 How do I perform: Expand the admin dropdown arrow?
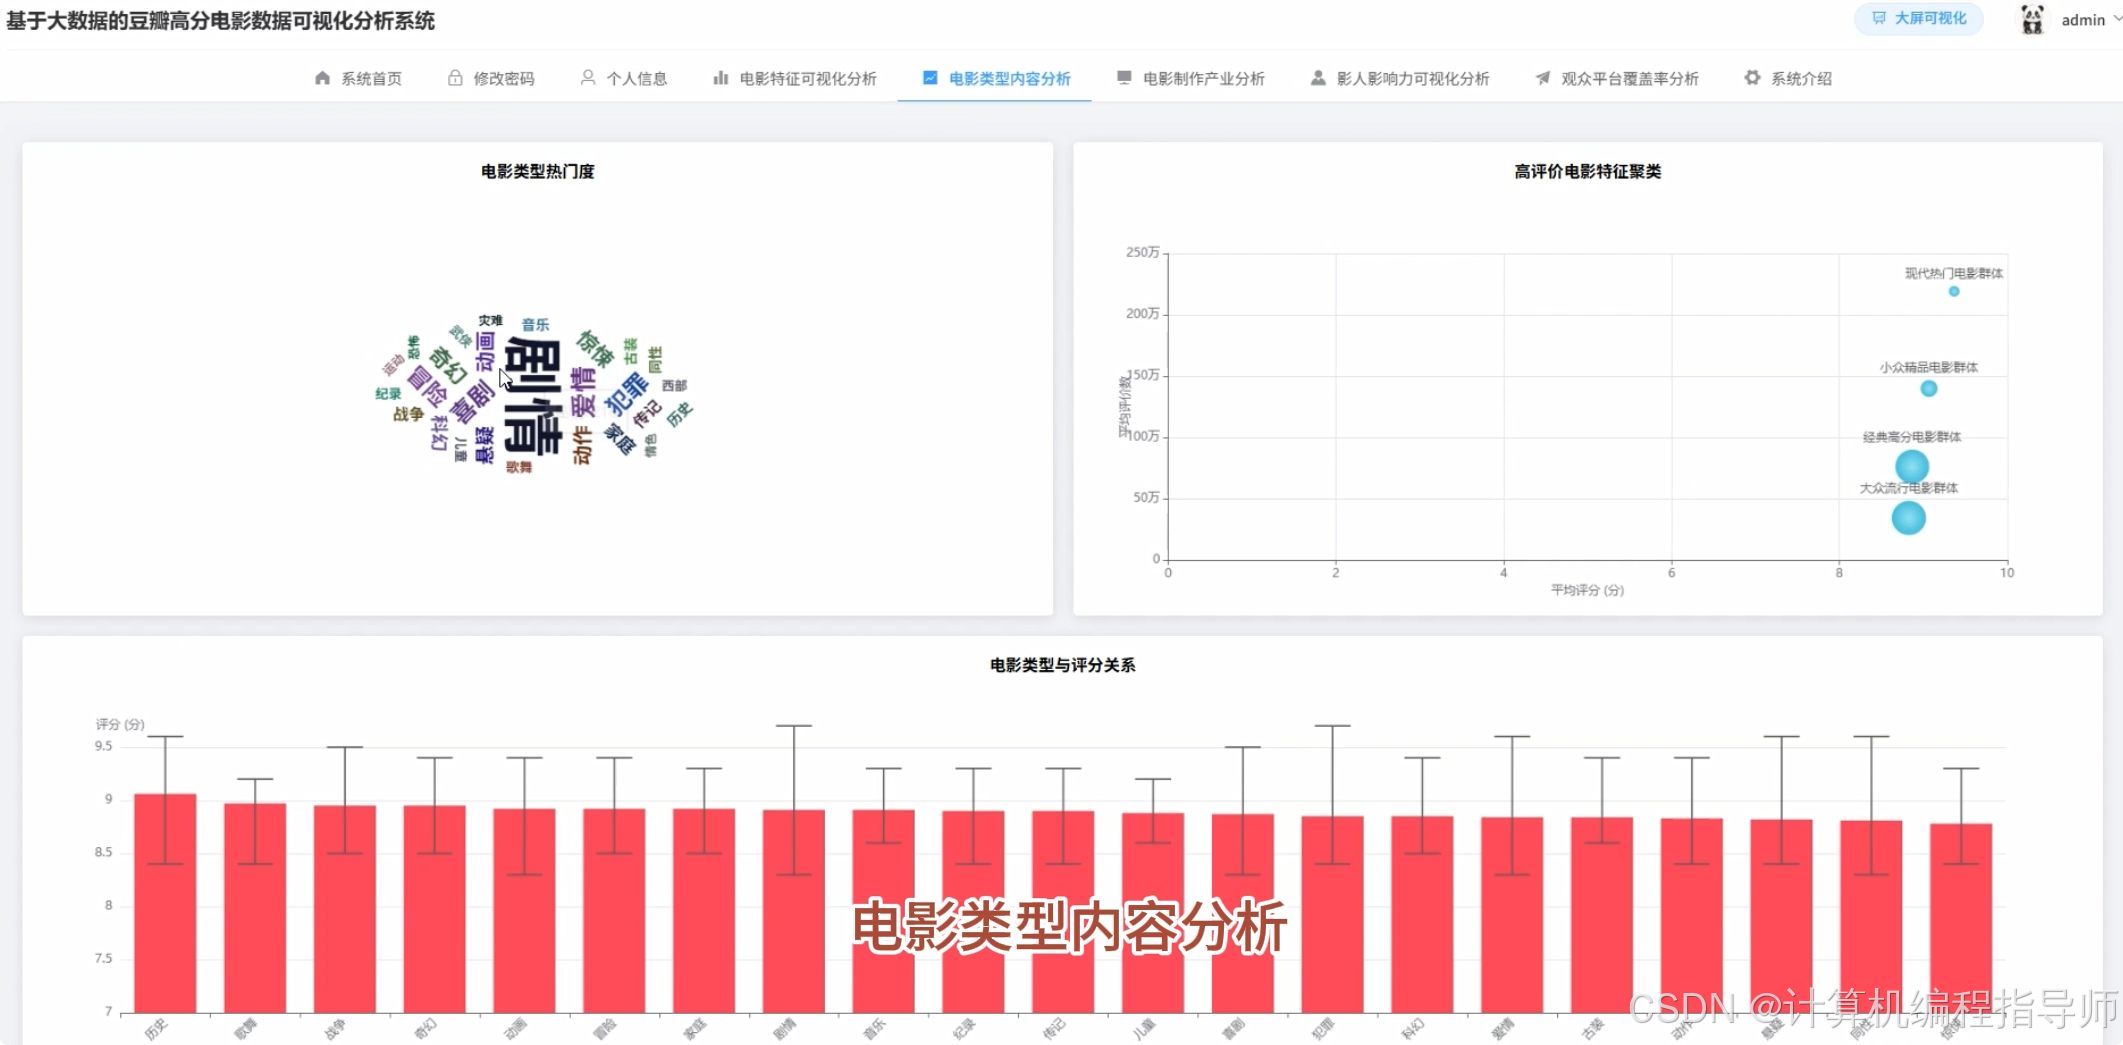click(2117, 19)
